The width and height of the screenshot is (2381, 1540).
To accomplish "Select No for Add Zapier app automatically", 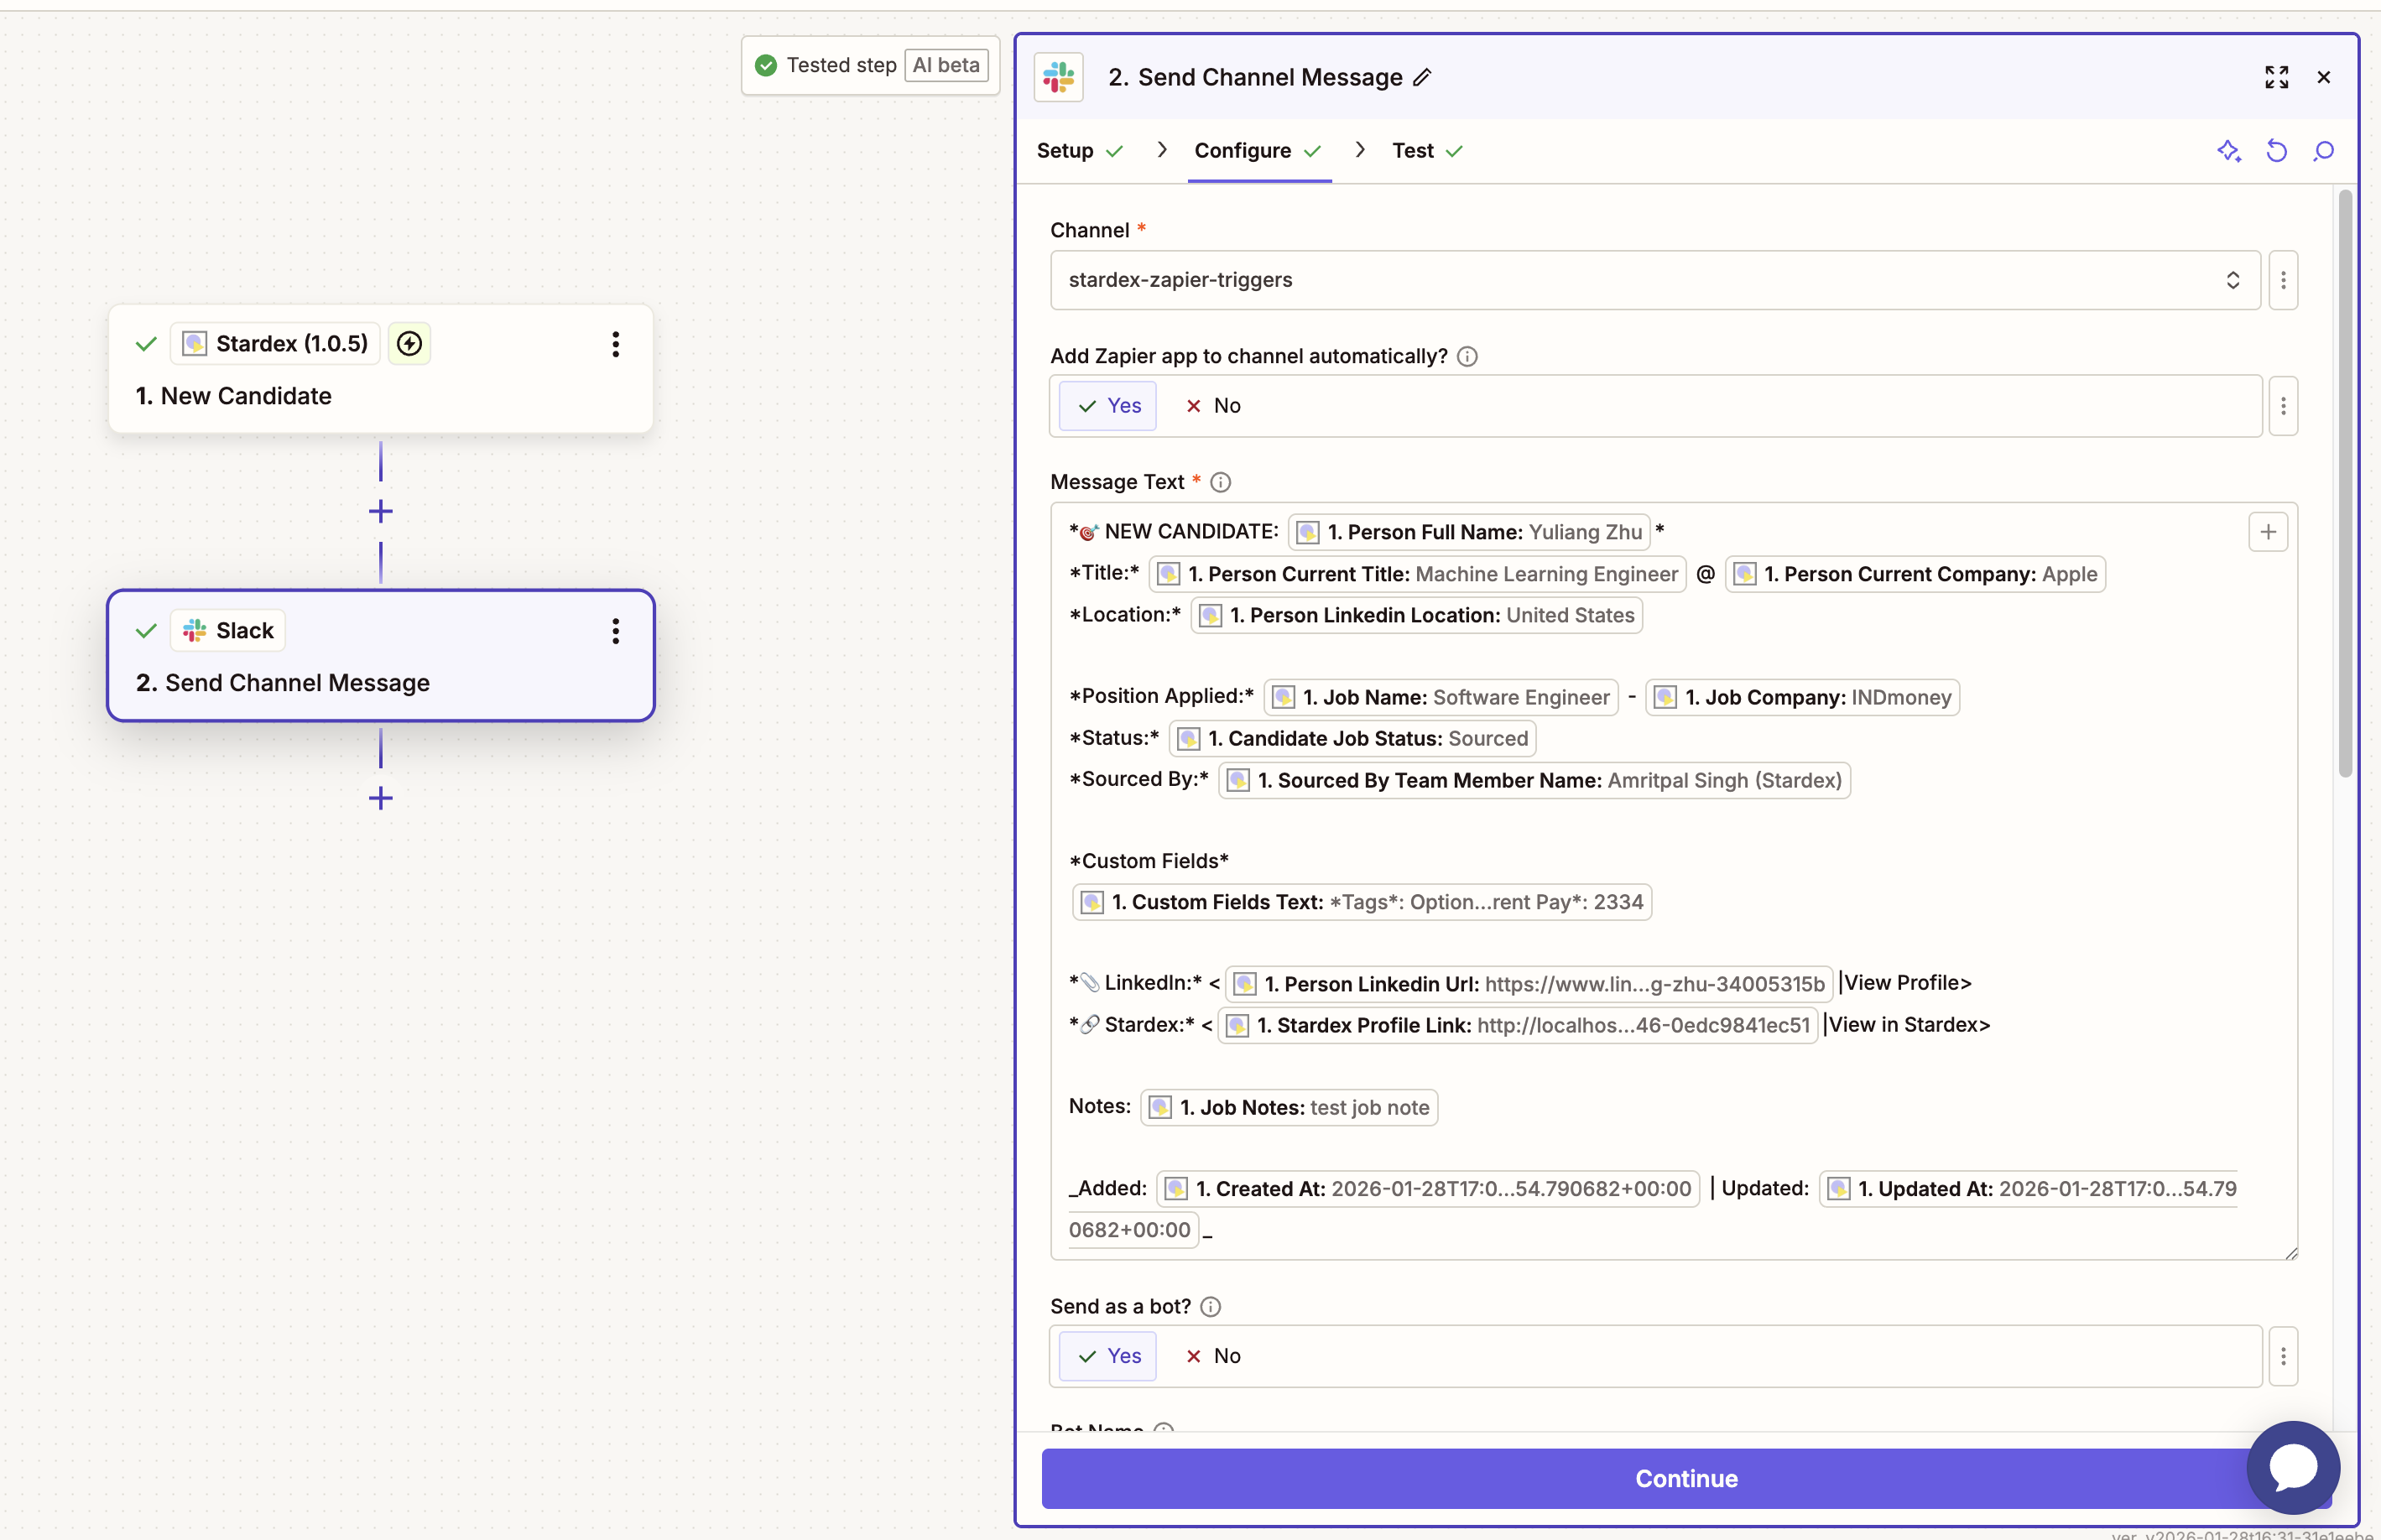I will [1213, 406].
